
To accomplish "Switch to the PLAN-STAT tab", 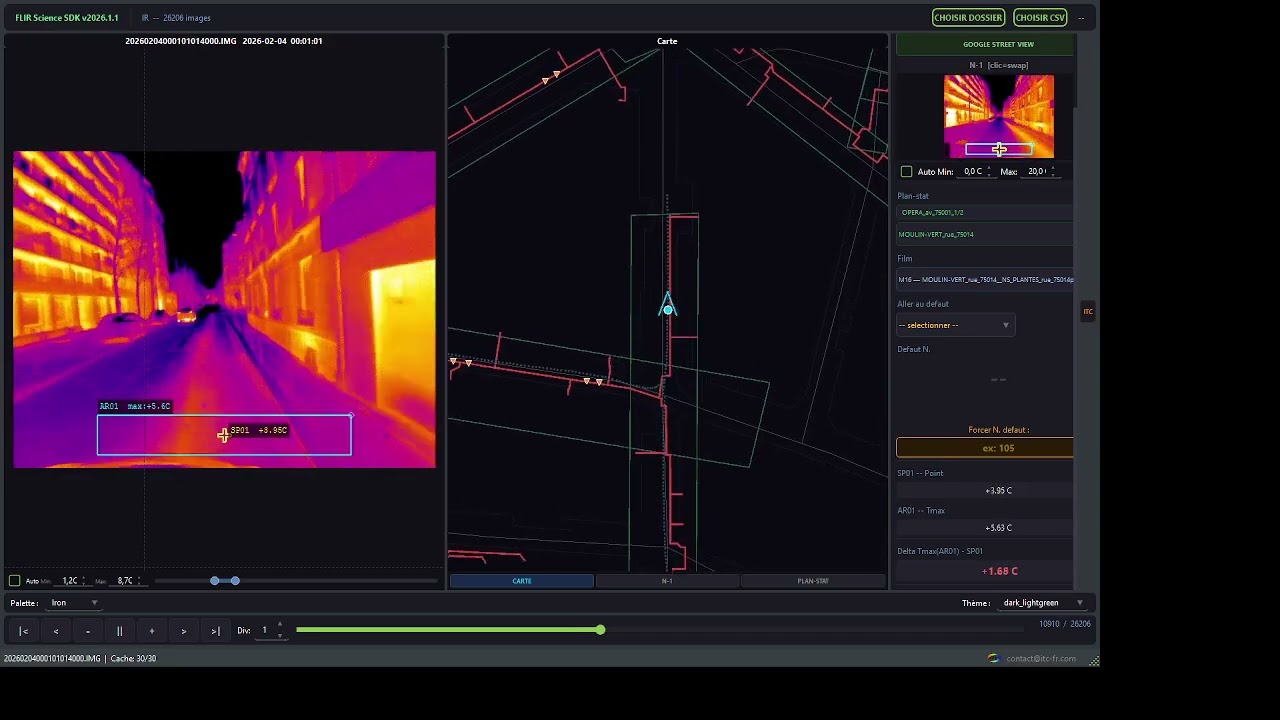I will [813, 581].
